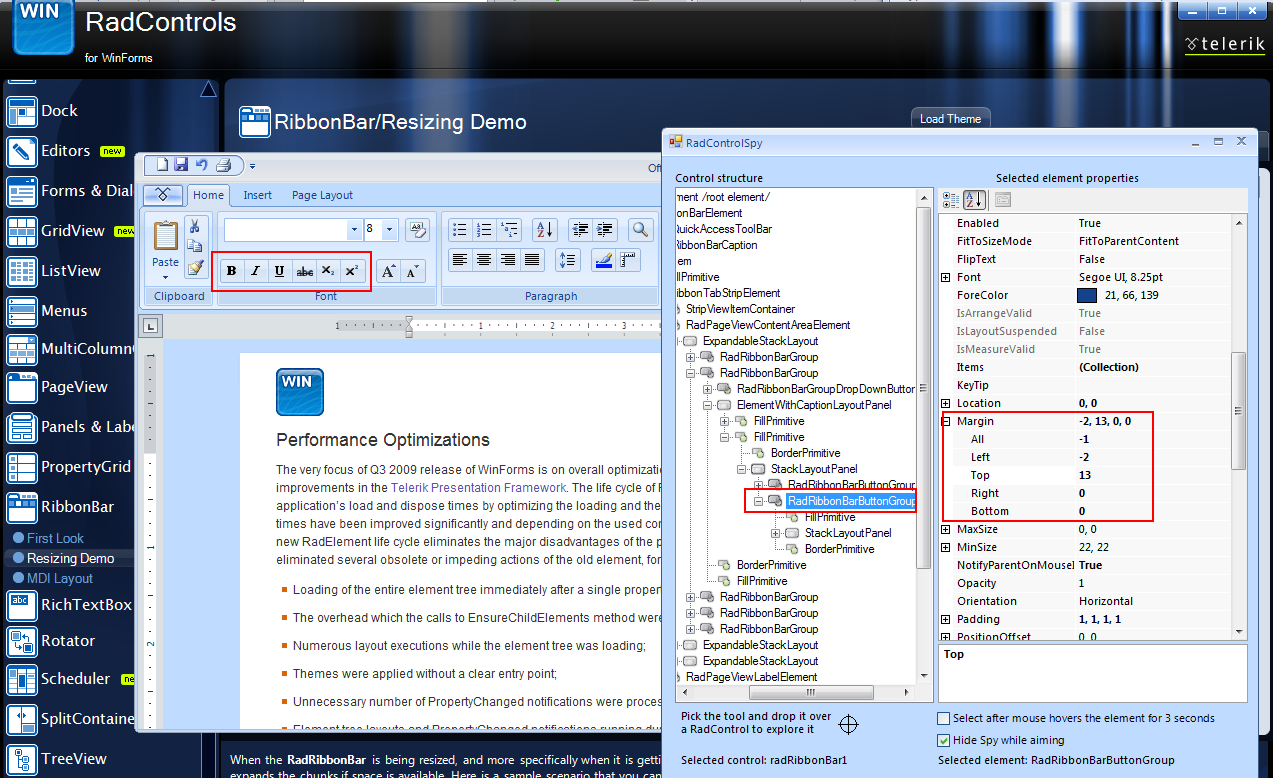Open the GridView demos in sidebar
The image size is (1273, 778).
tap(72, 231)
